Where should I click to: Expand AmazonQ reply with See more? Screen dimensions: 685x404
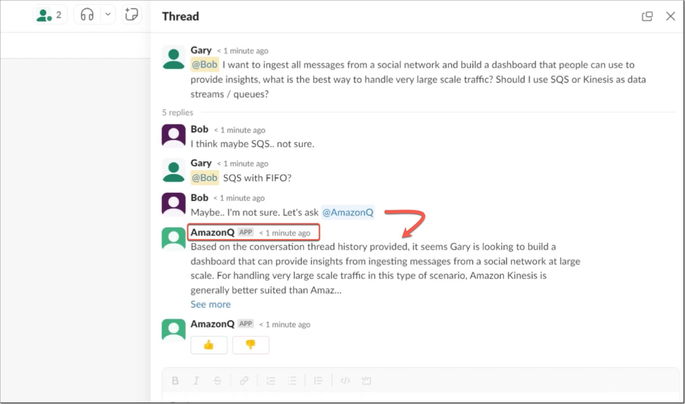pyautogui.click(x=211, y=304)
